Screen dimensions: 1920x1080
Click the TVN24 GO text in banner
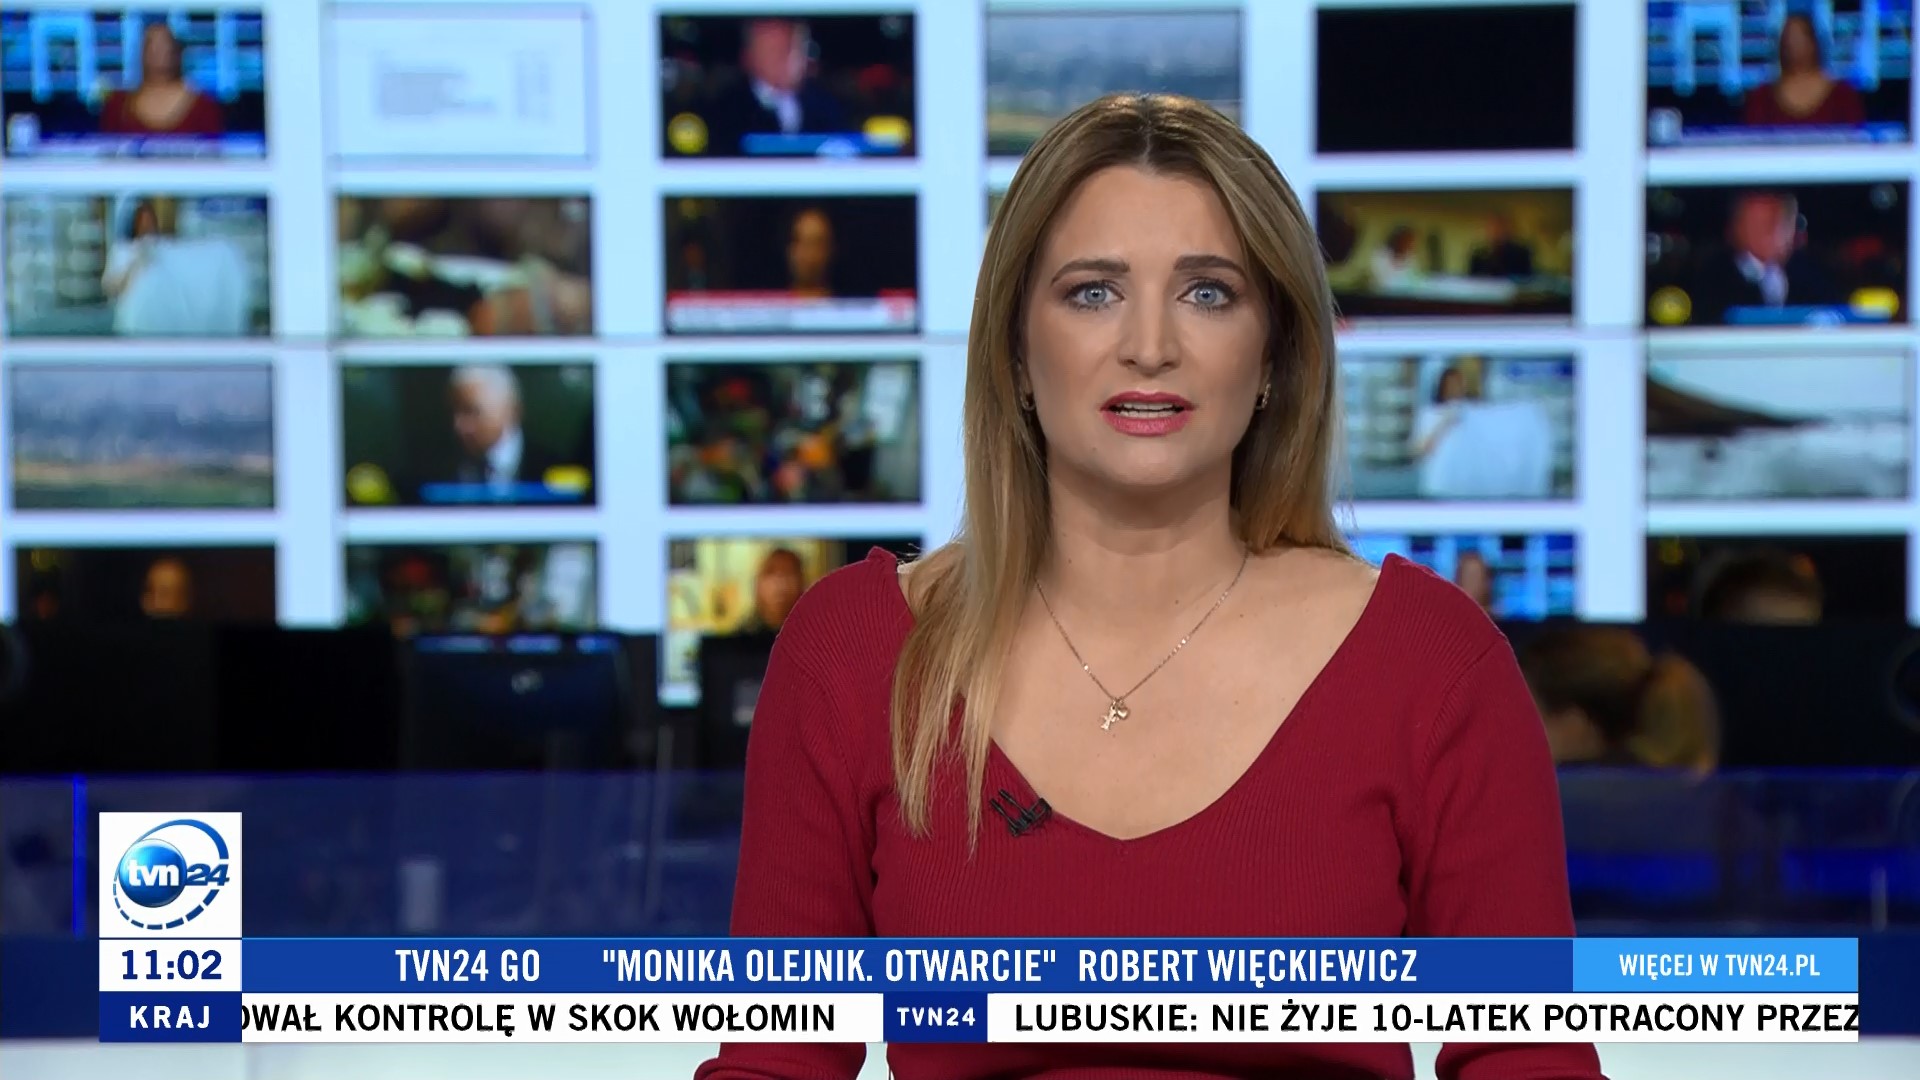[x=467, y=966]
